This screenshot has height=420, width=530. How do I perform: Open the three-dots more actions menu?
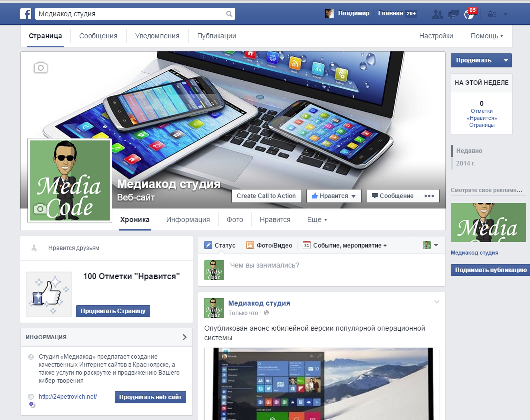pos(429,196)
